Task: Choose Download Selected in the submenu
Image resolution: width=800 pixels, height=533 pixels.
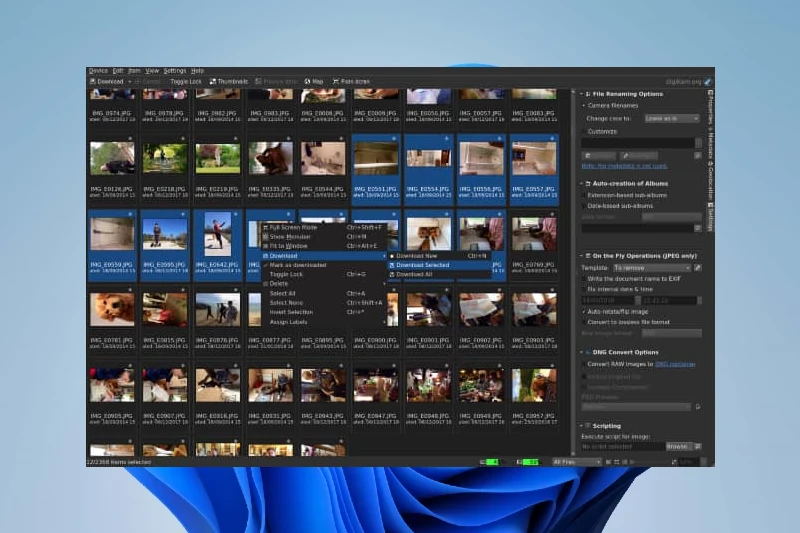Action: point(439,265)
